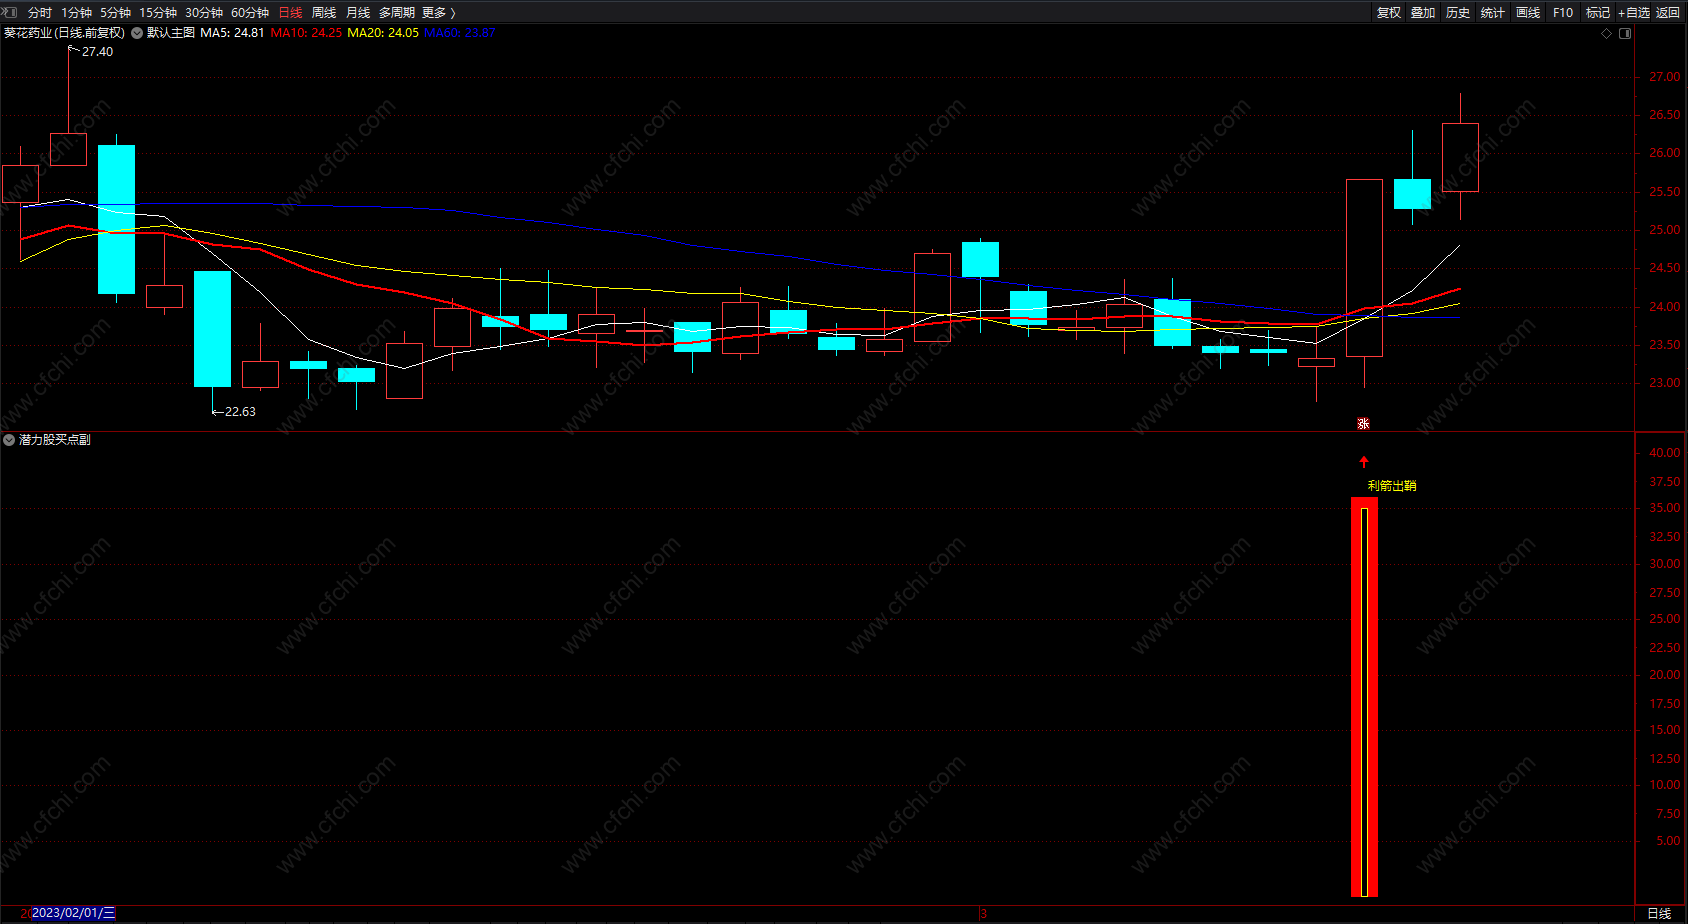Image resolution: width=1688 pixels, height=924 pixels.
Task: Click the collapse arrow icon before 分时
Action: 10,12
